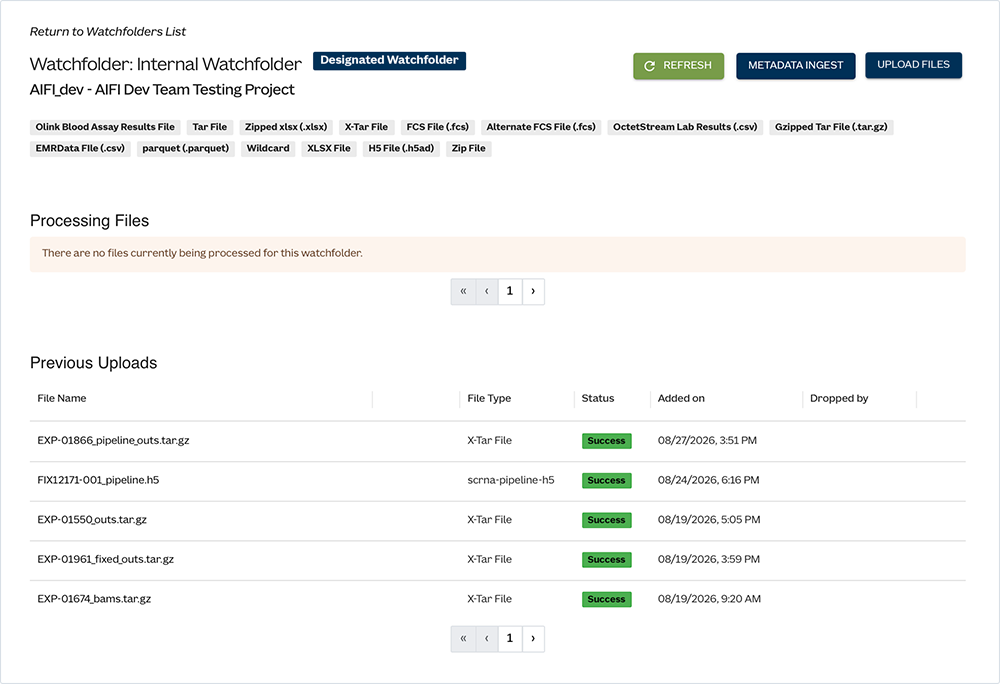Click date 08/19/2026, 9:20 AM
1000x684 pixels.
(709, 599)
